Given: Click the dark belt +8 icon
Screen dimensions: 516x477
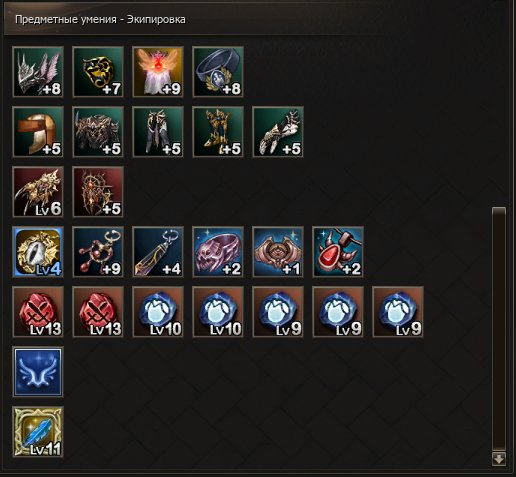Looking at the screenshot, I should pyautogui.click(x=218, y=72).
